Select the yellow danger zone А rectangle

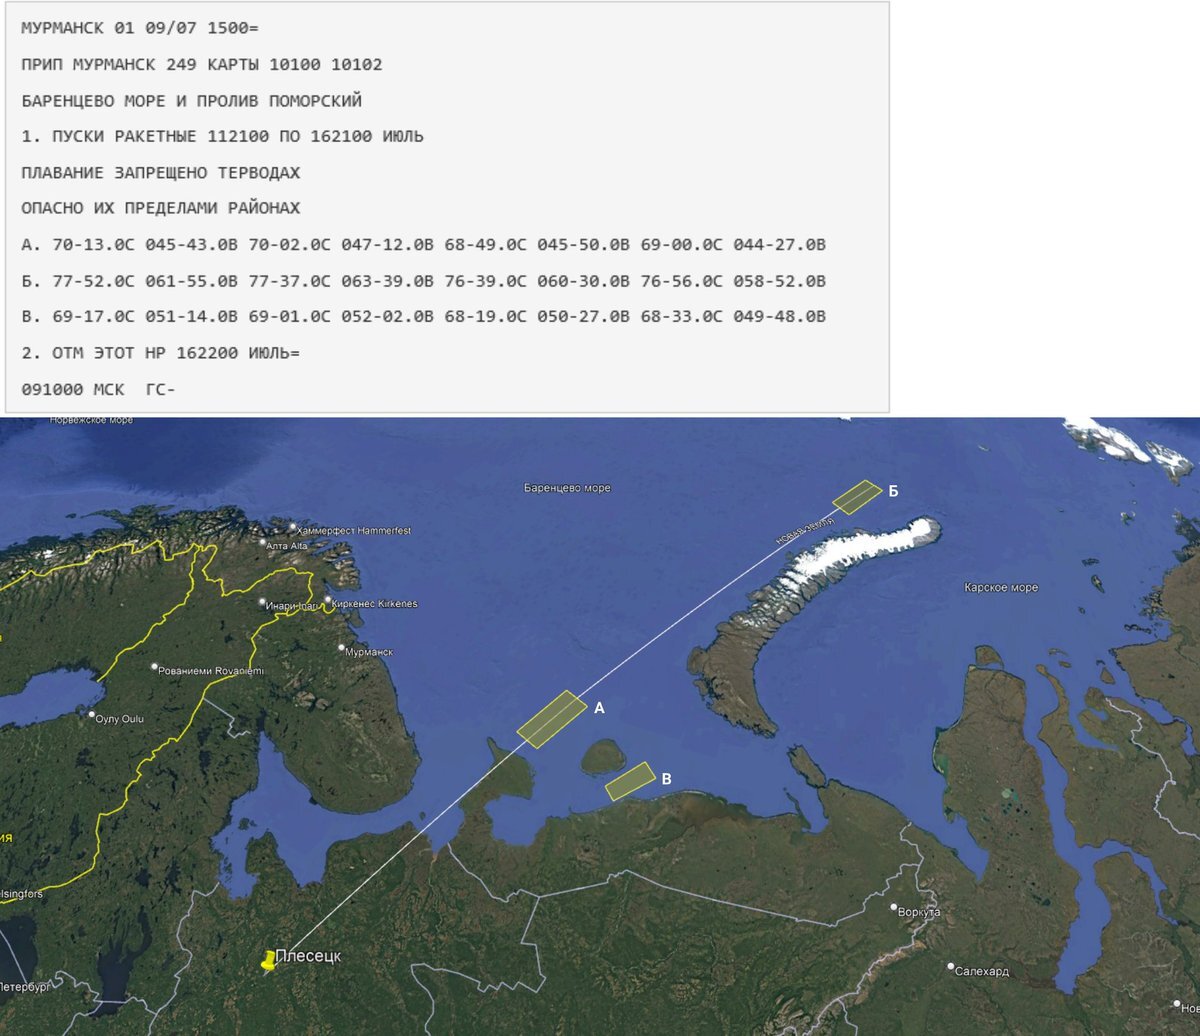[552, 719]
